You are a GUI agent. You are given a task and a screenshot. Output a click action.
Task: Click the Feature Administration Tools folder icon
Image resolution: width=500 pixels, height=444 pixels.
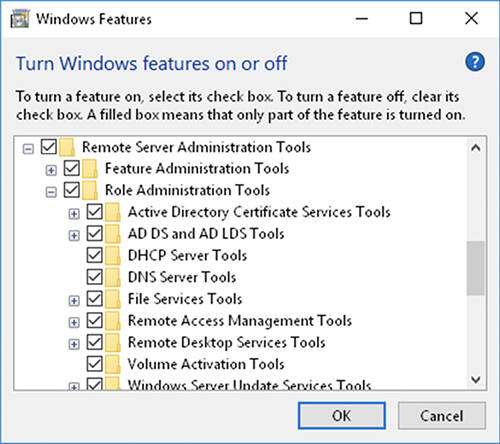pyautogui.click(x=90, y=169)
